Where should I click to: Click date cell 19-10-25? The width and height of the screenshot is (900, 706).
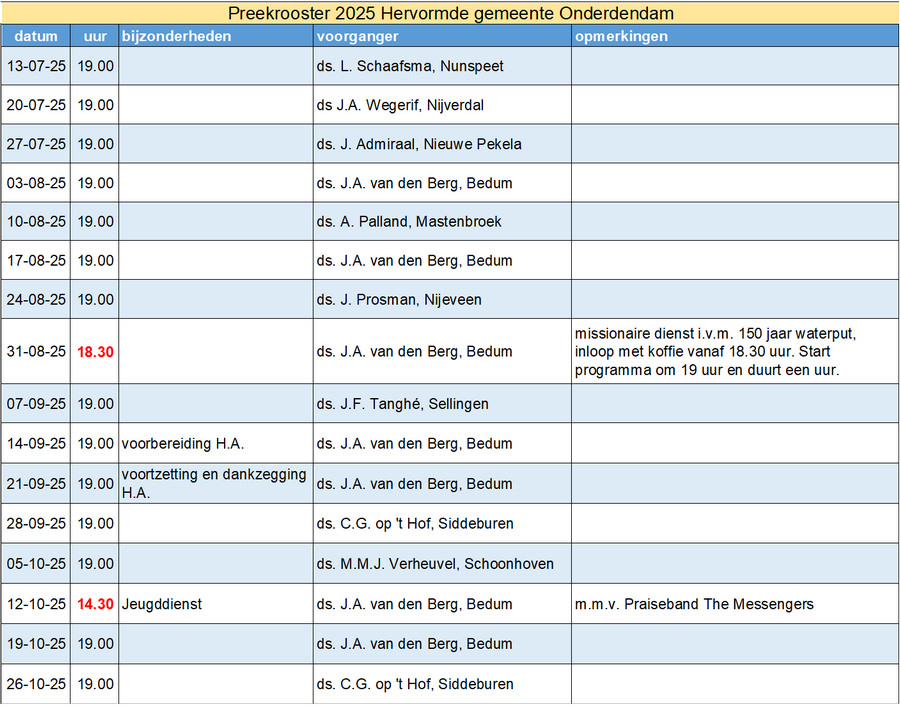(36, 644)
